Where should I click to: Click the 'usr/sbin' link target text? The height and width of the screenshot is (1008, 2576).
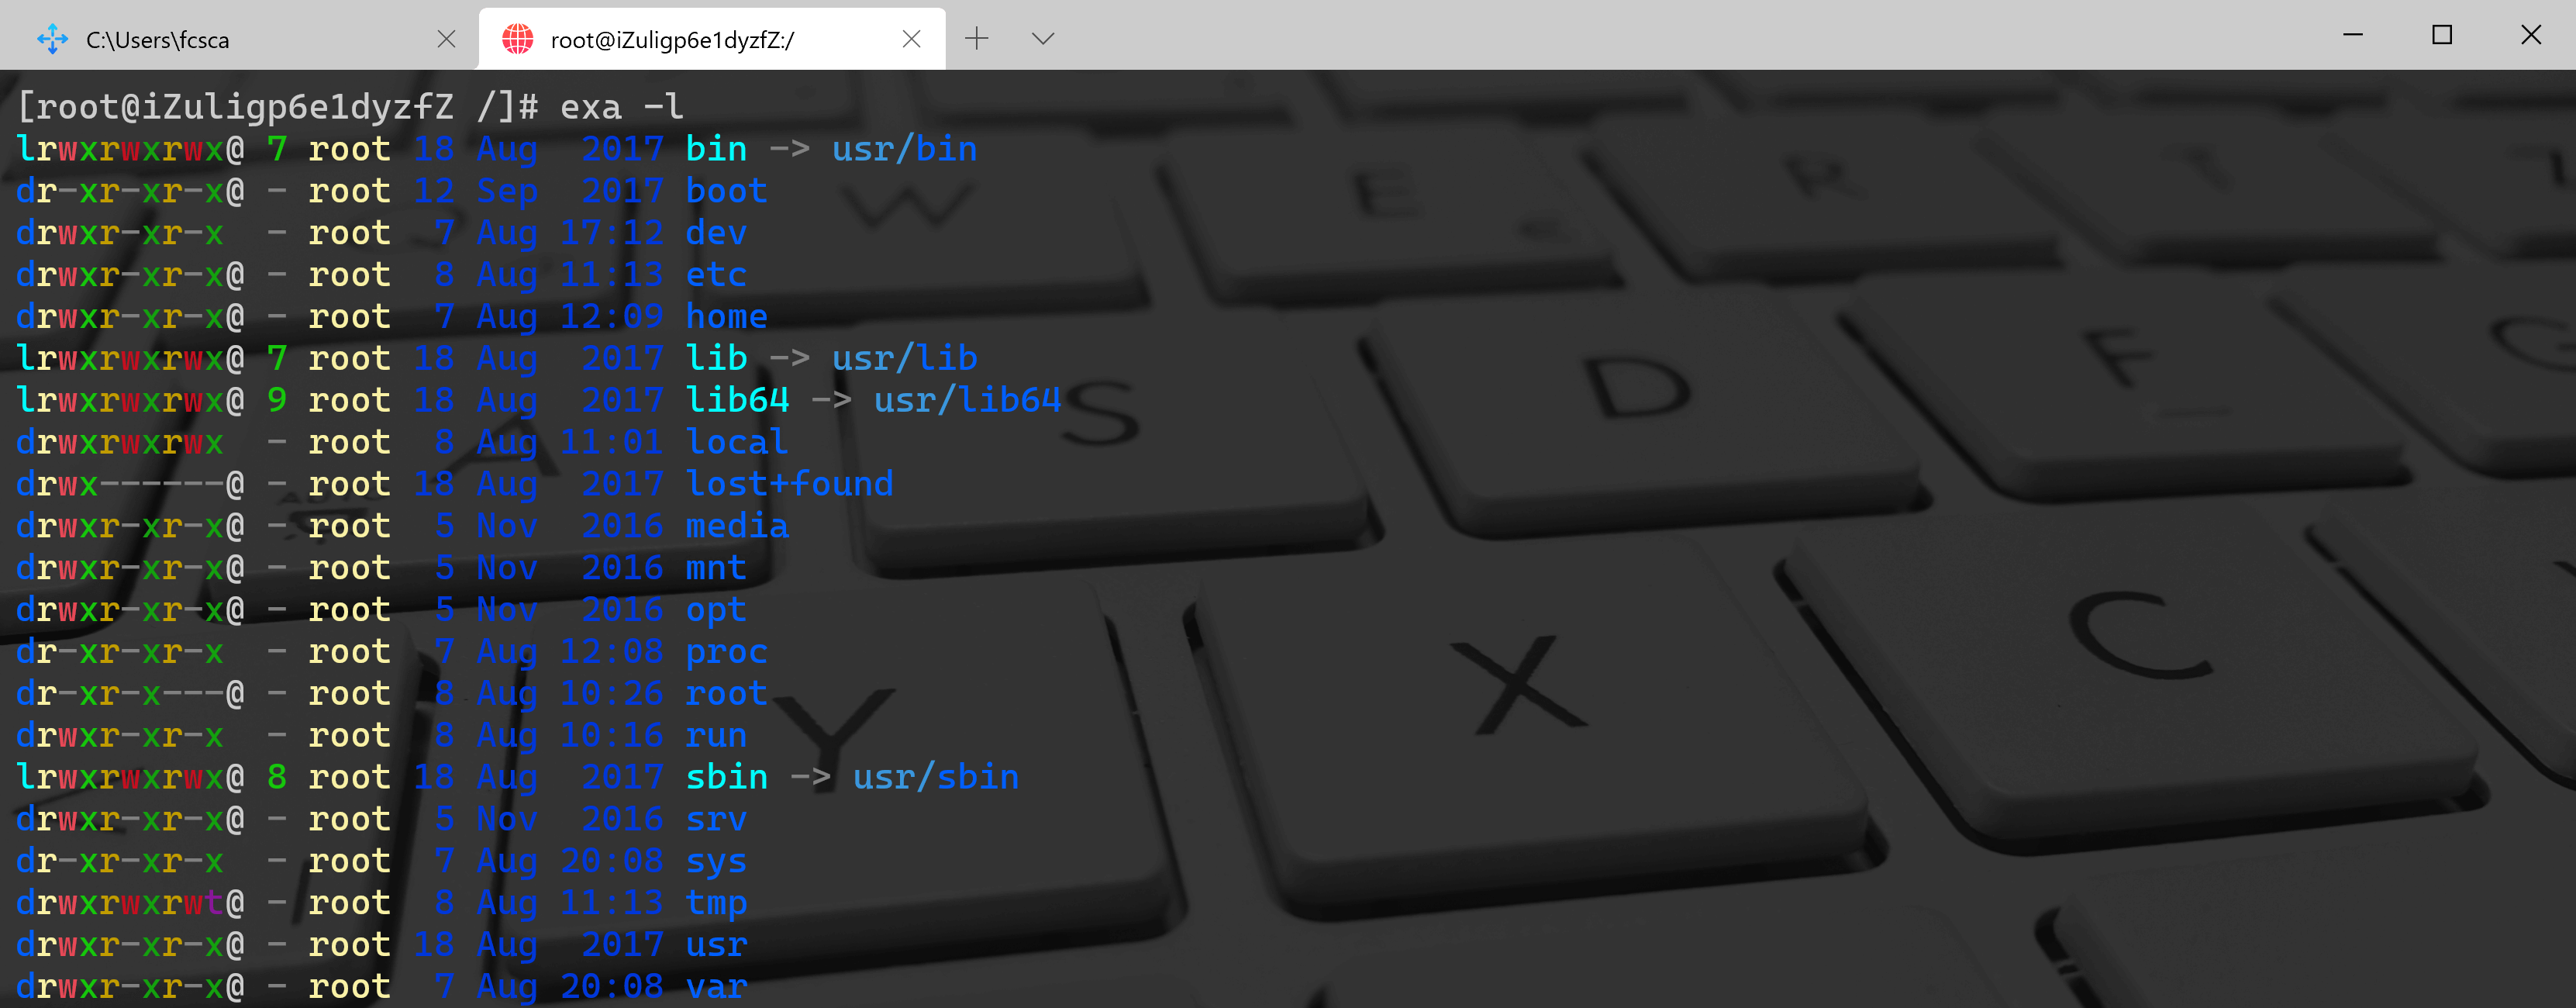point(935,777)
